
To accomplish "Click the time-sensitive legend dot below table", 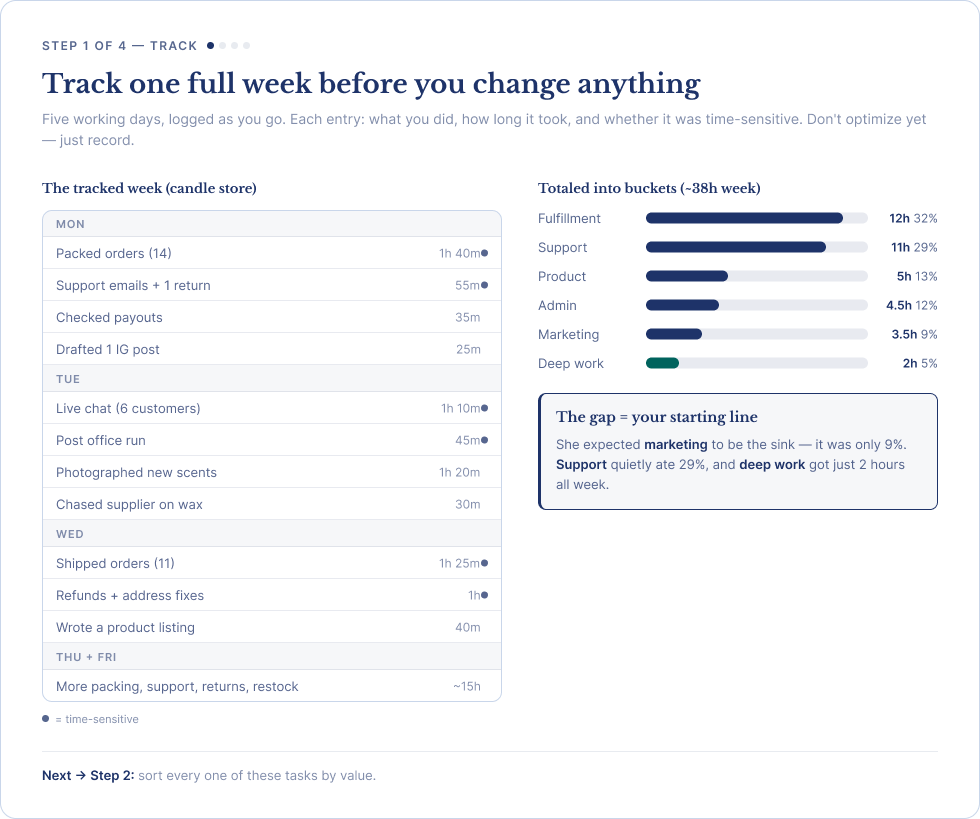I will click(x=46, y=718).
